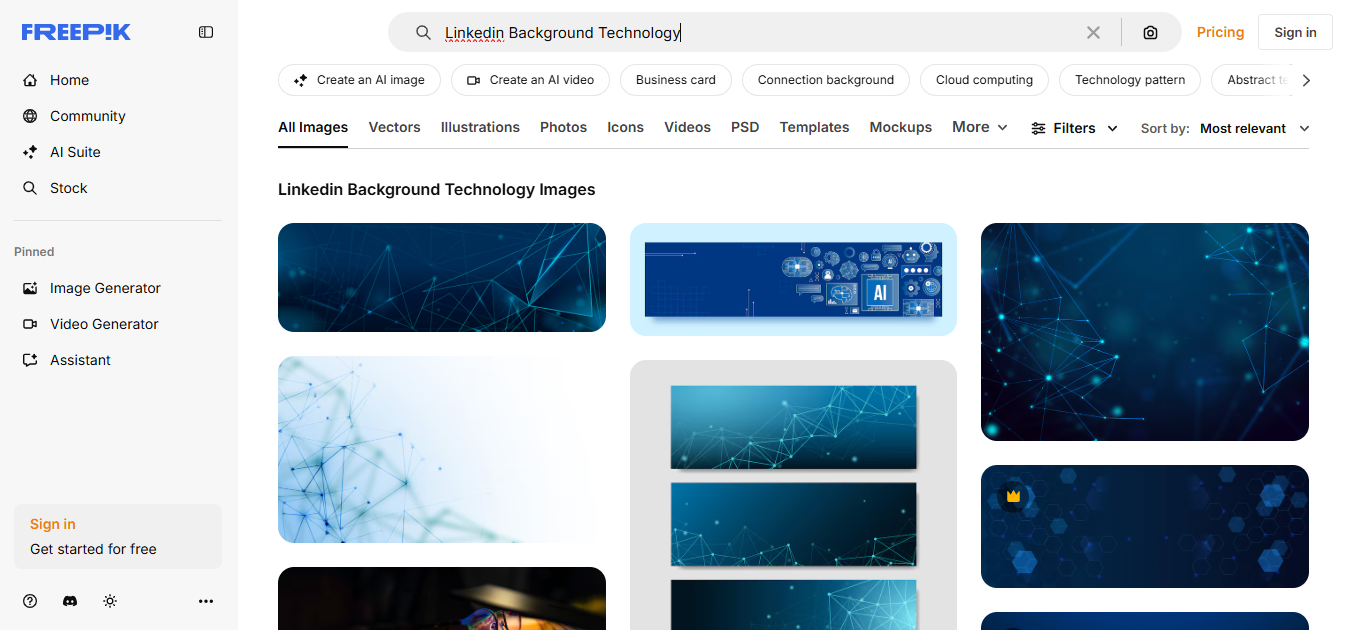
Task: Open the premium hexagon background thumbnail
Action: tap(1144, 527)
